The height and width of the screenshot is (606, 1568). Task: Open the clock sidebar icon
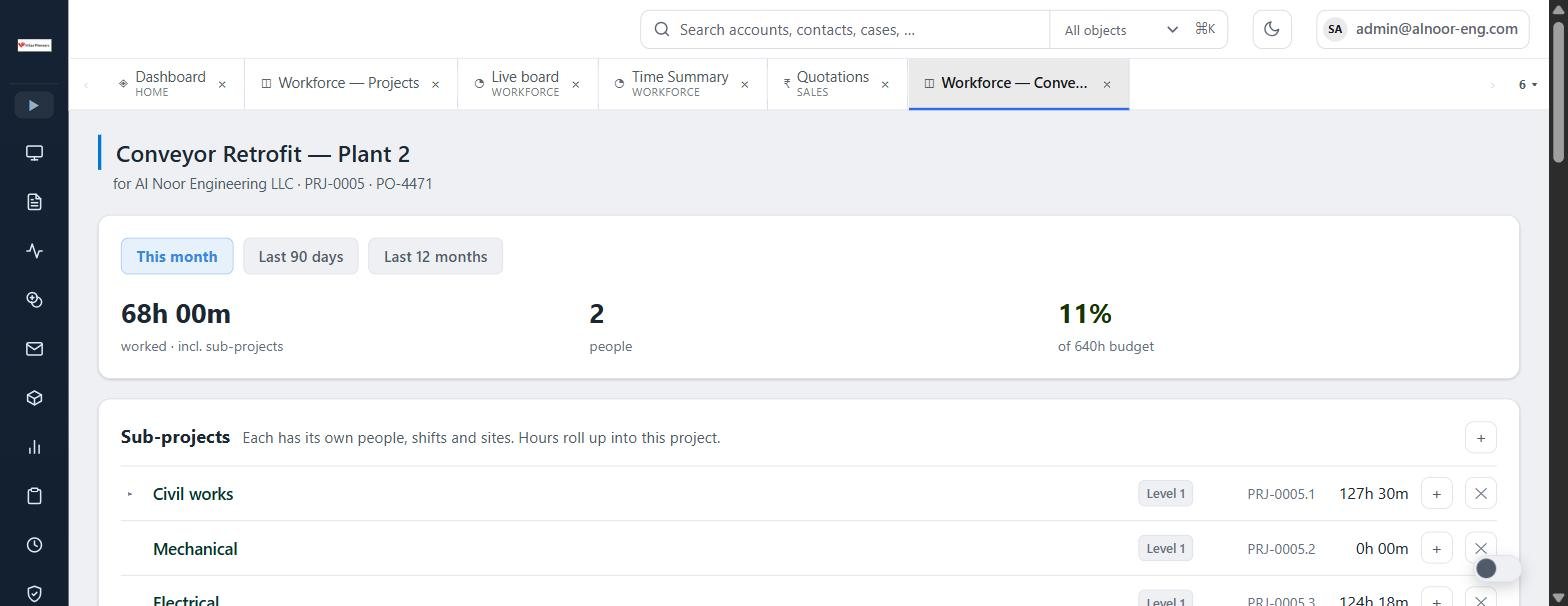tap(34, 545)
